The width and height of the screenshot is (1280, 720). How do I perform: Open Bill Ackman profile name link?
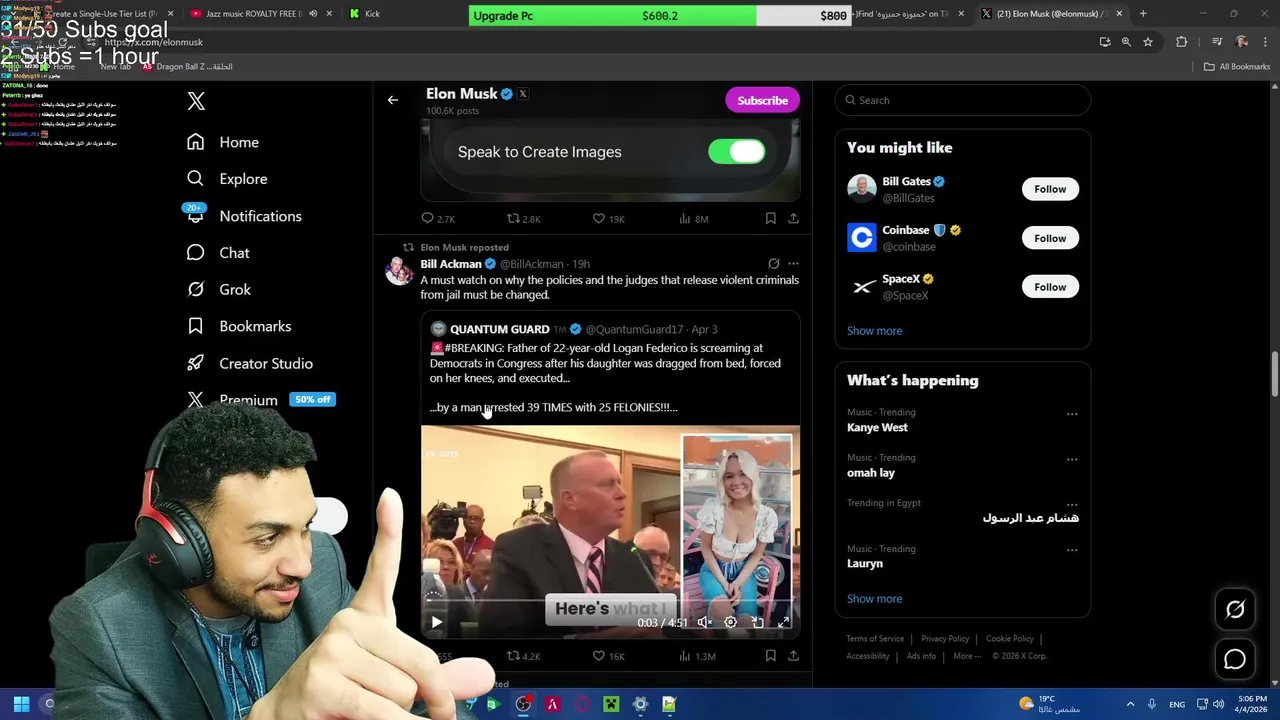[x=451, y=264]
